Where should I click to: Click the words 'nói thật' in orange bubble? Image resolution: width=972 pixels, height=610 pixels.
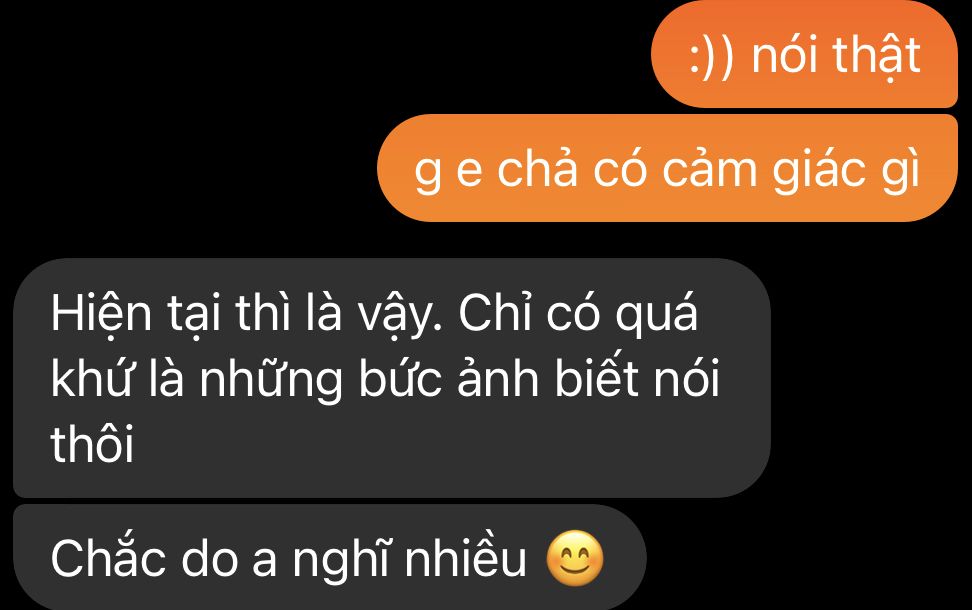[x=836, y=55]
